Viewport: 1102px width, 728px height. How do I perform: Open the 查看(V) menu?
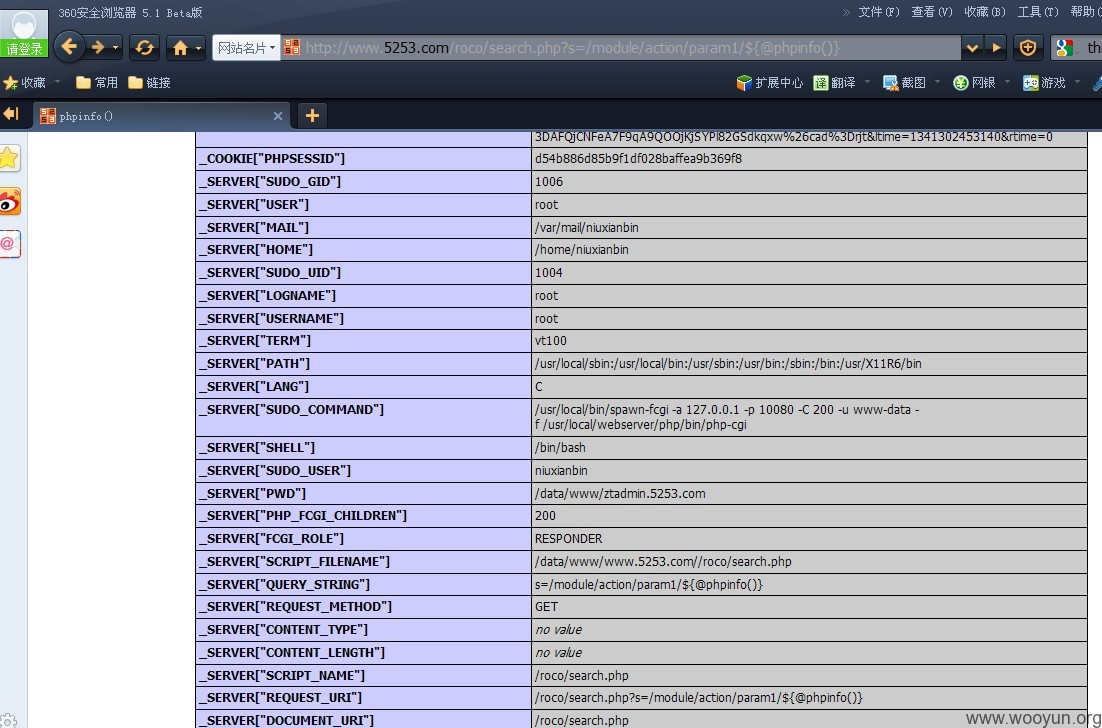[932, 12]
